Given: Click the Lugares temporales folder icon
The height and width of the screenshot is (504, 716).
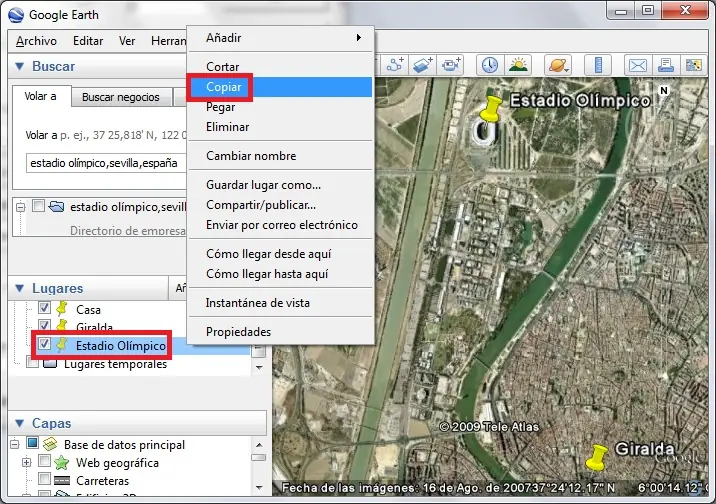Looking at the screenshot, I should point(50,363).
